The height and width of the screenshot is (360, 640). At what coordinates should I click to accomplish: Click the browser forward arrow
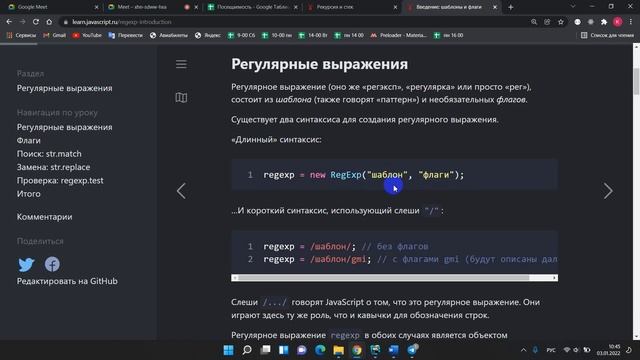pyautogui.click(x=22, y=22)
